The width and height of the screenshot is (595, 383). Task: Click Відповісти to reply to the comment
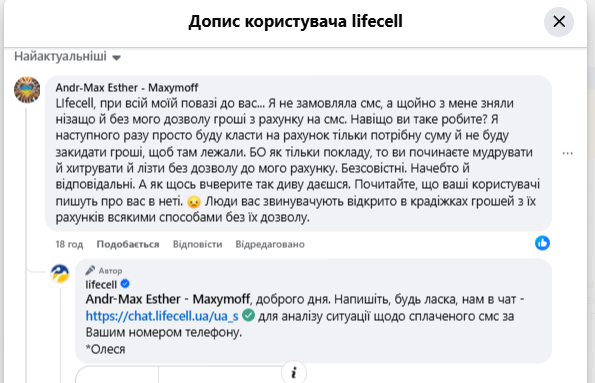(197, 244)
